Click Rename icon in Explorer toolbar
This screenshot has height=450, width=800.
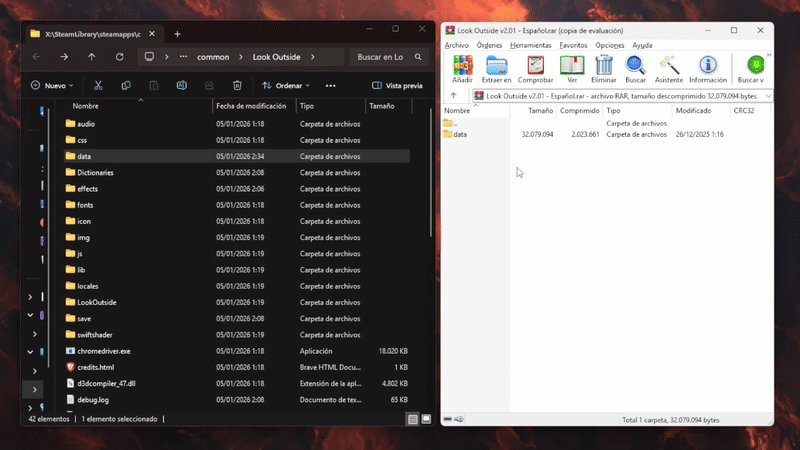point(182,86)
